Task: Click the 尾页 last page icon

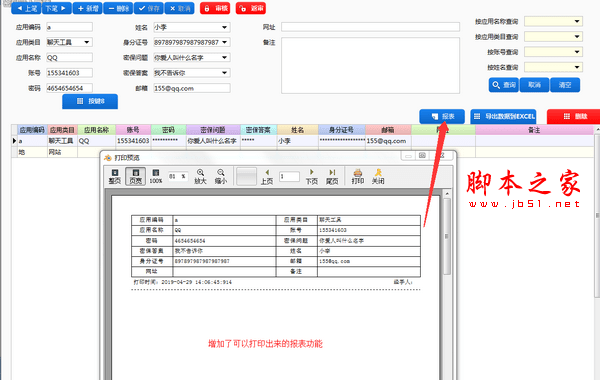Action: point(332,176)
